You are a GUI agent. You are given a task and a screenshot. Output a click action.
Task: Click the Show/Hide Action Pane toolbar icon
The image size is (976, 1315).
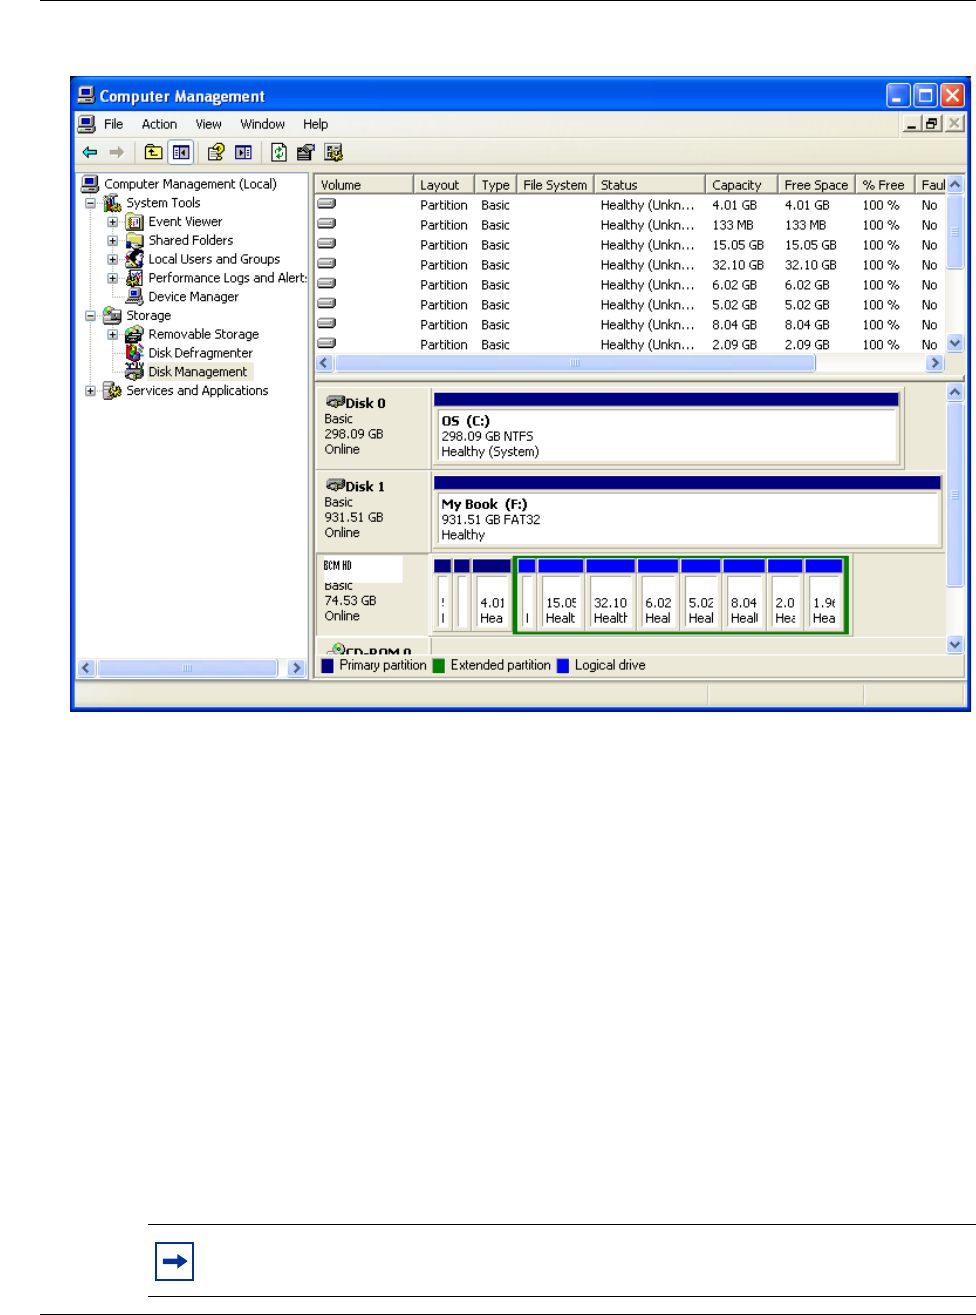tap(243, 152)
